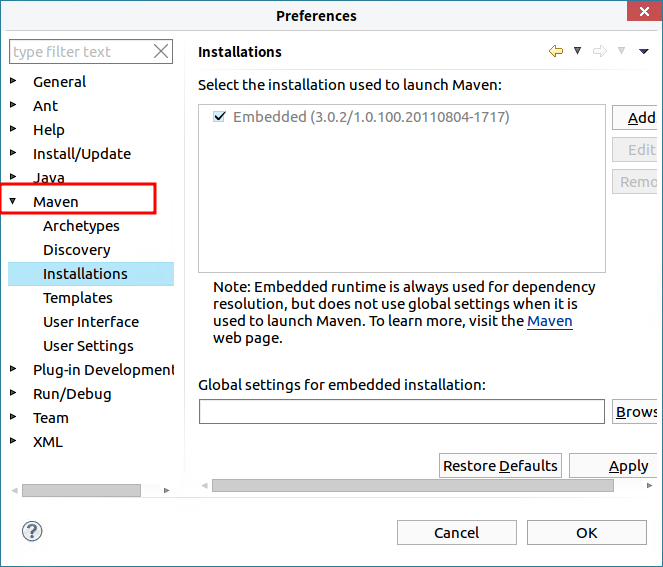Close the Preferences dialog

644,11
